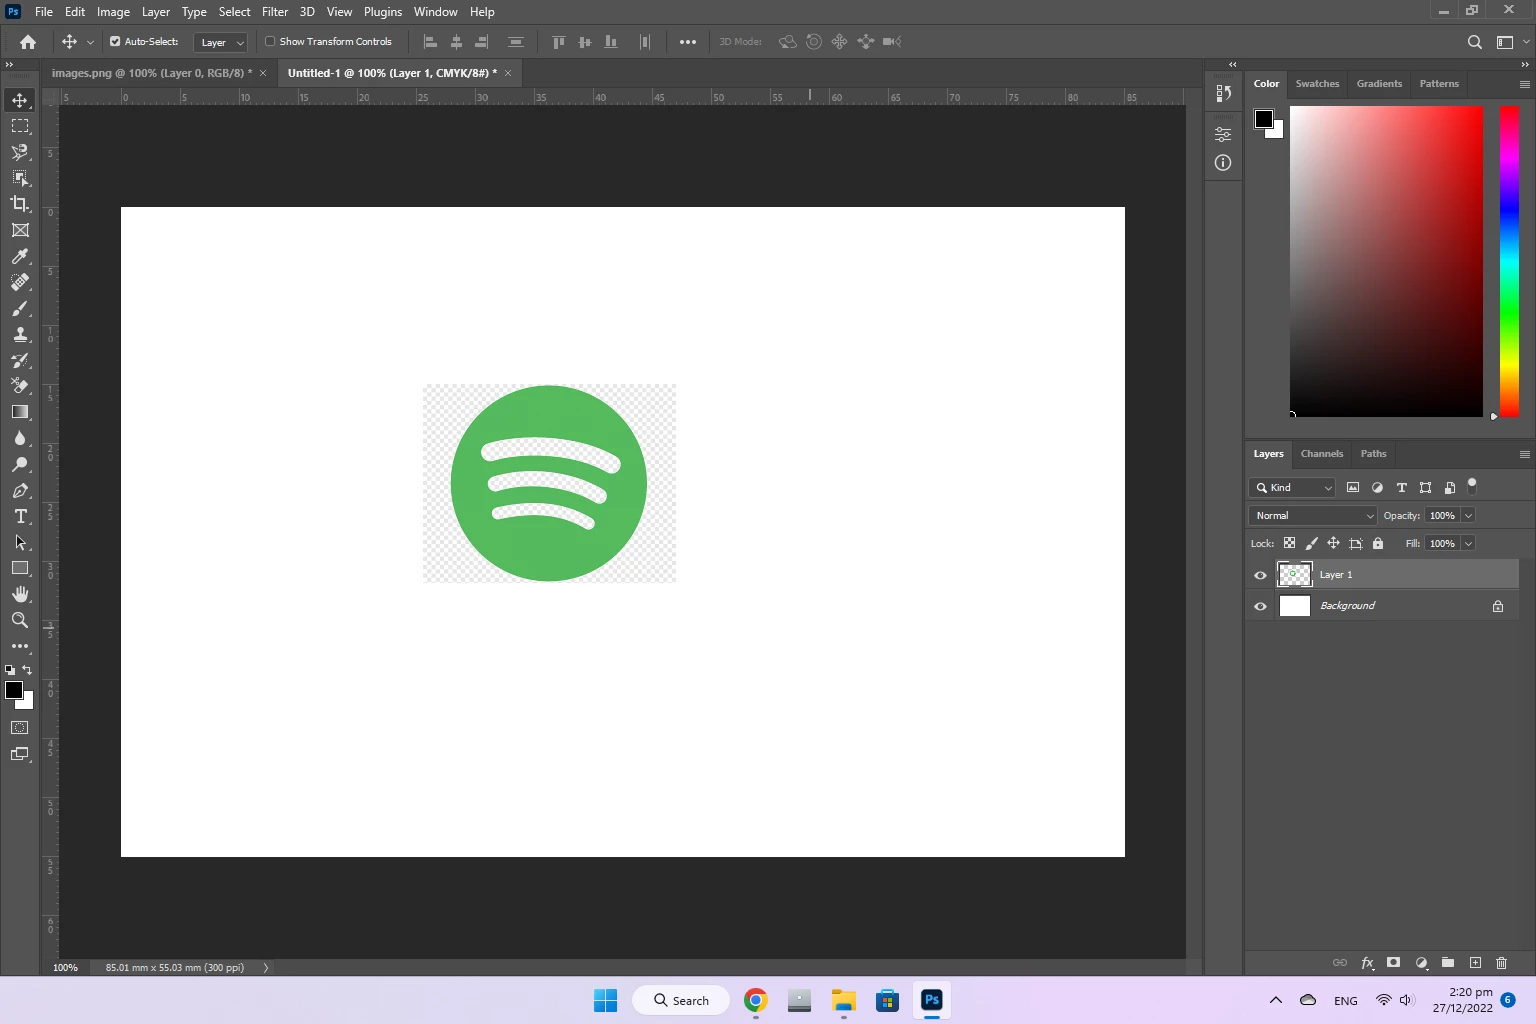Screen dimensions: 1536x1024
Task: Turn layer filtering on or off
Action: tap(1472, 486)
